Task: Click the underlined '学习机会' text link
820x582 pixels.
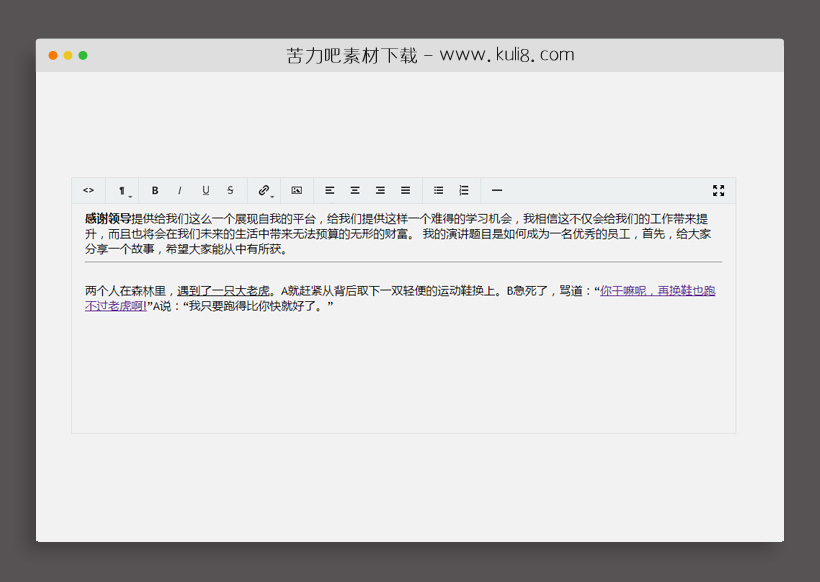Action: tap(482, 218)
